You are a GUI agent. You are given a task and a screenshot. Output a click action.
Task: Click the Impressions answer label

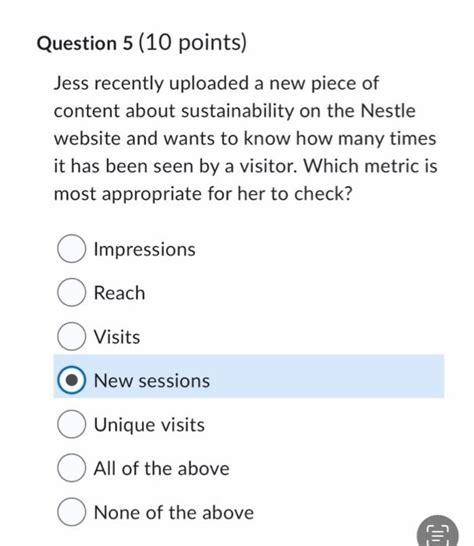145,249
